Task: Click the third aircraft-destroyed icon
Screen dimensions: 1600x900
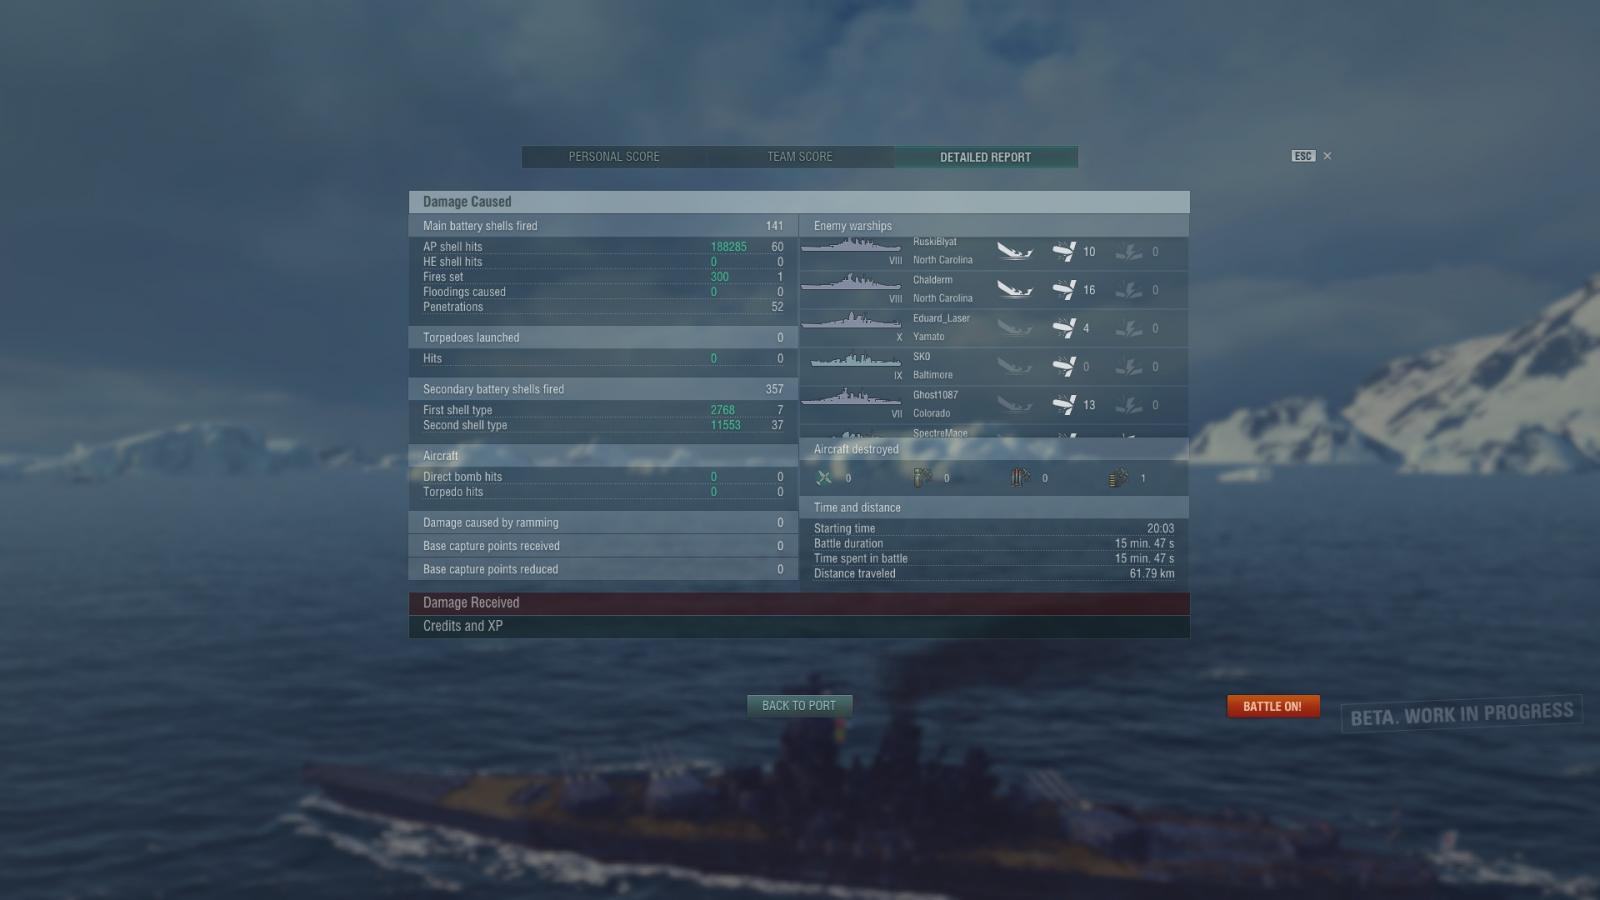Action: point(1020,478)
